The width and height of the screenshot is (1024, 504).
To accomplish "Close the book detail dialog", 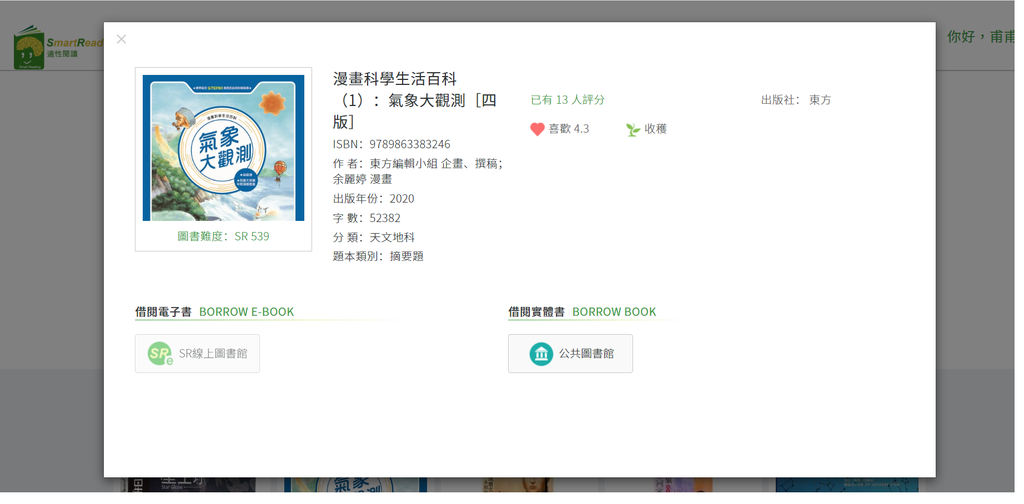I will (x=121, y=39).
